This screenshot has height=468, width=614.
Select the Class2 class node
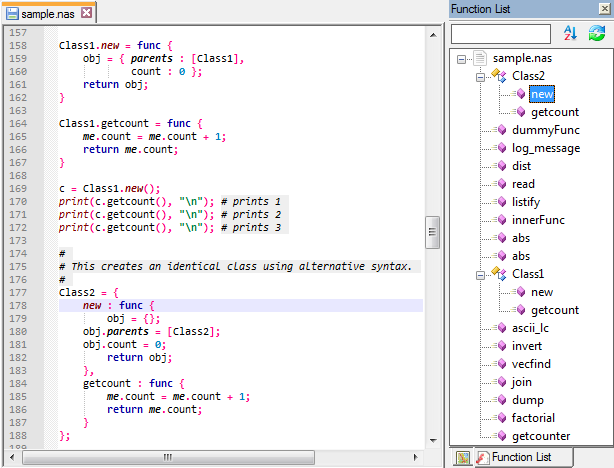(528, 76)
